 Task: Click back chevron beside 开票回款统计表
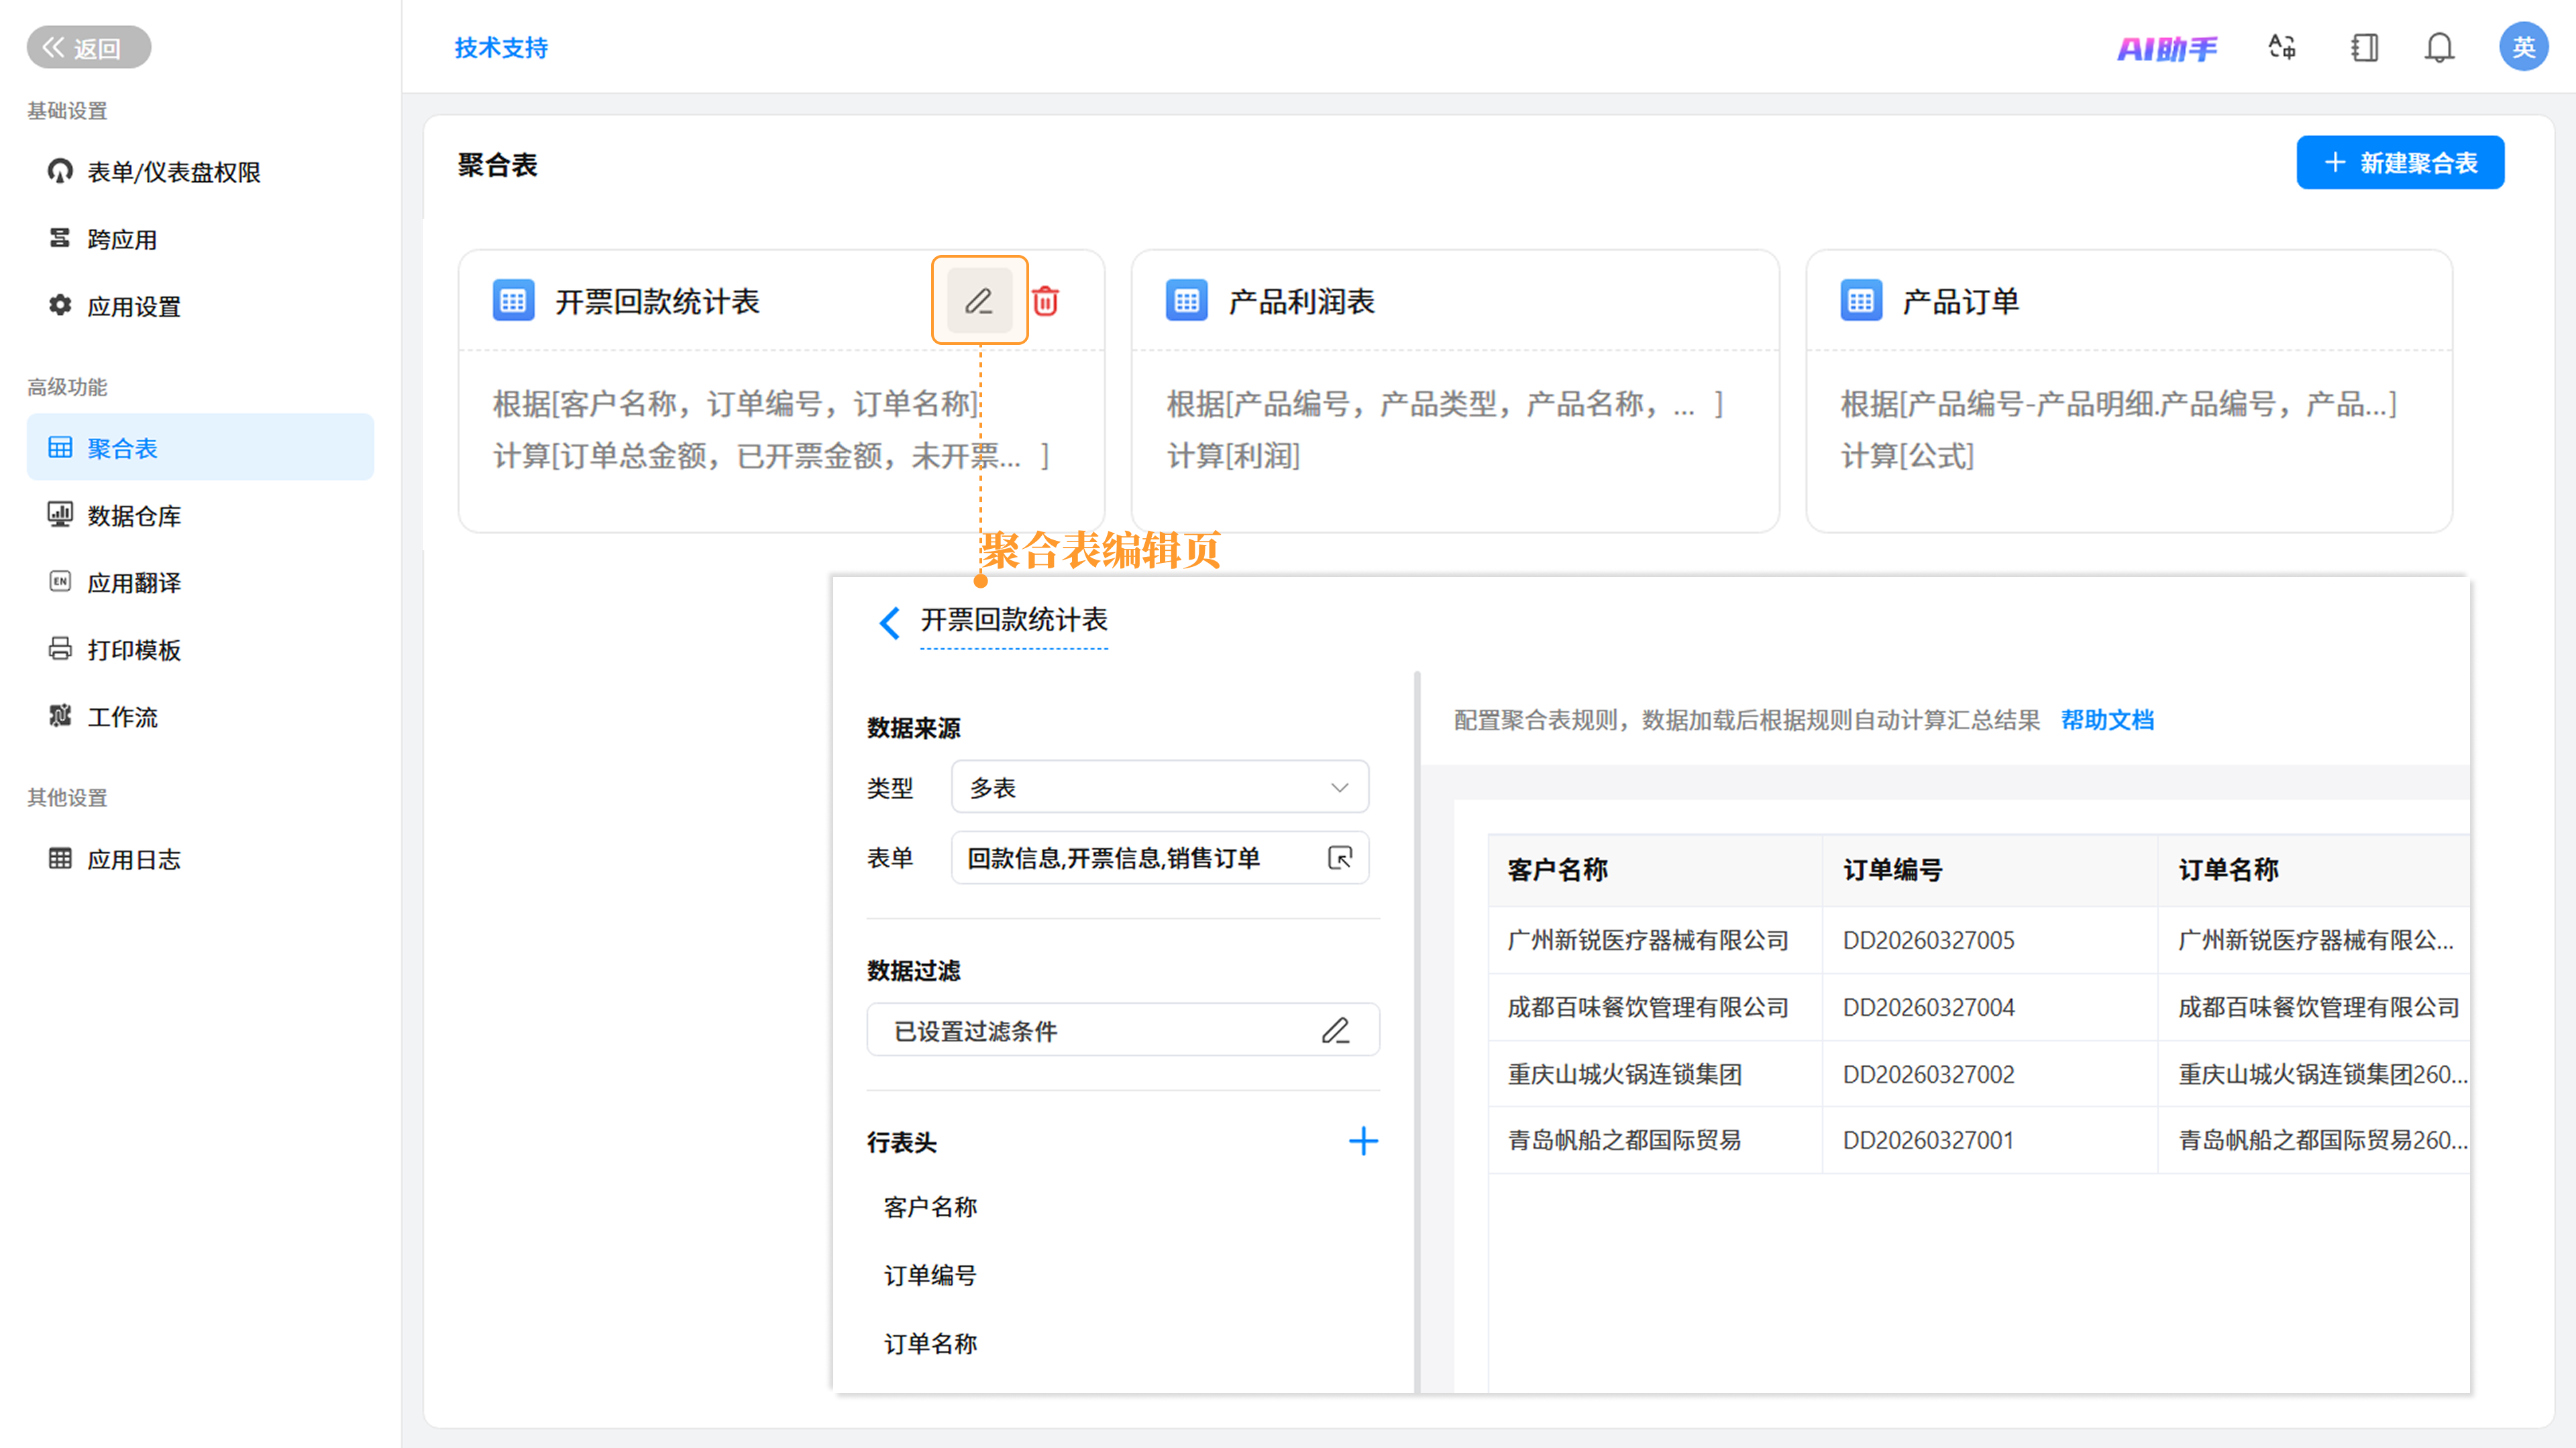tap(889, 622)
